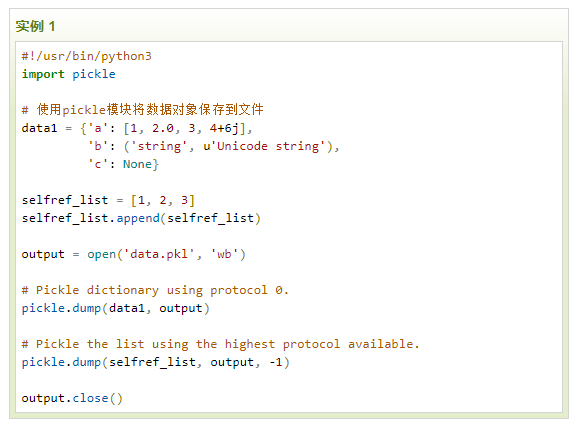This screenshot has width=581, height=424.
Task: Click the append method call
Action: pyautogui.click(x=138, y=218)
